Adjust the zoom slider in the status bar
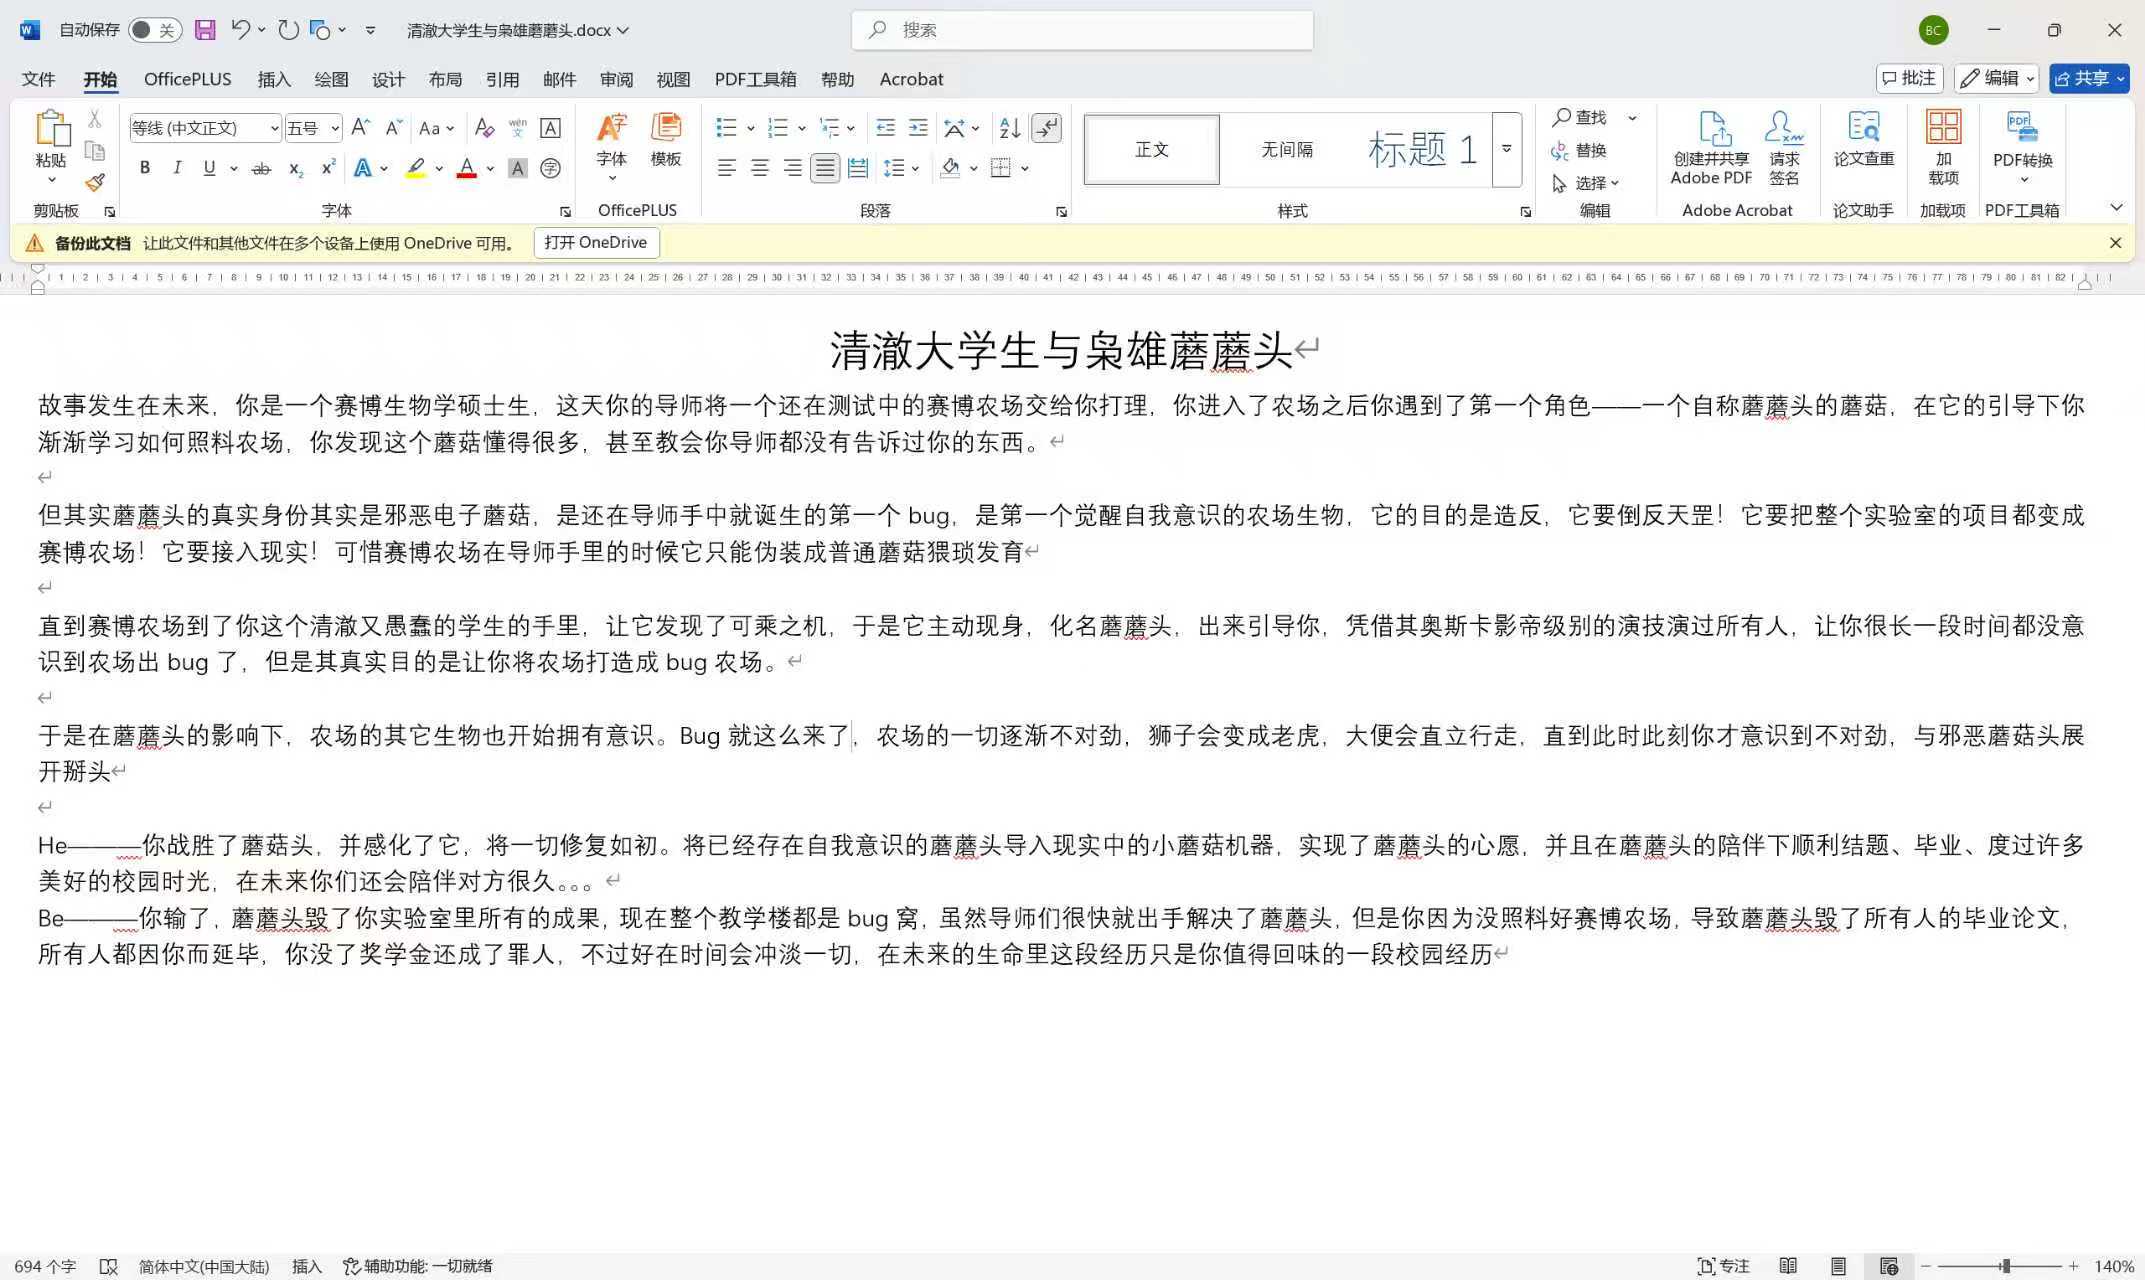 [x=2005, y=1266]
